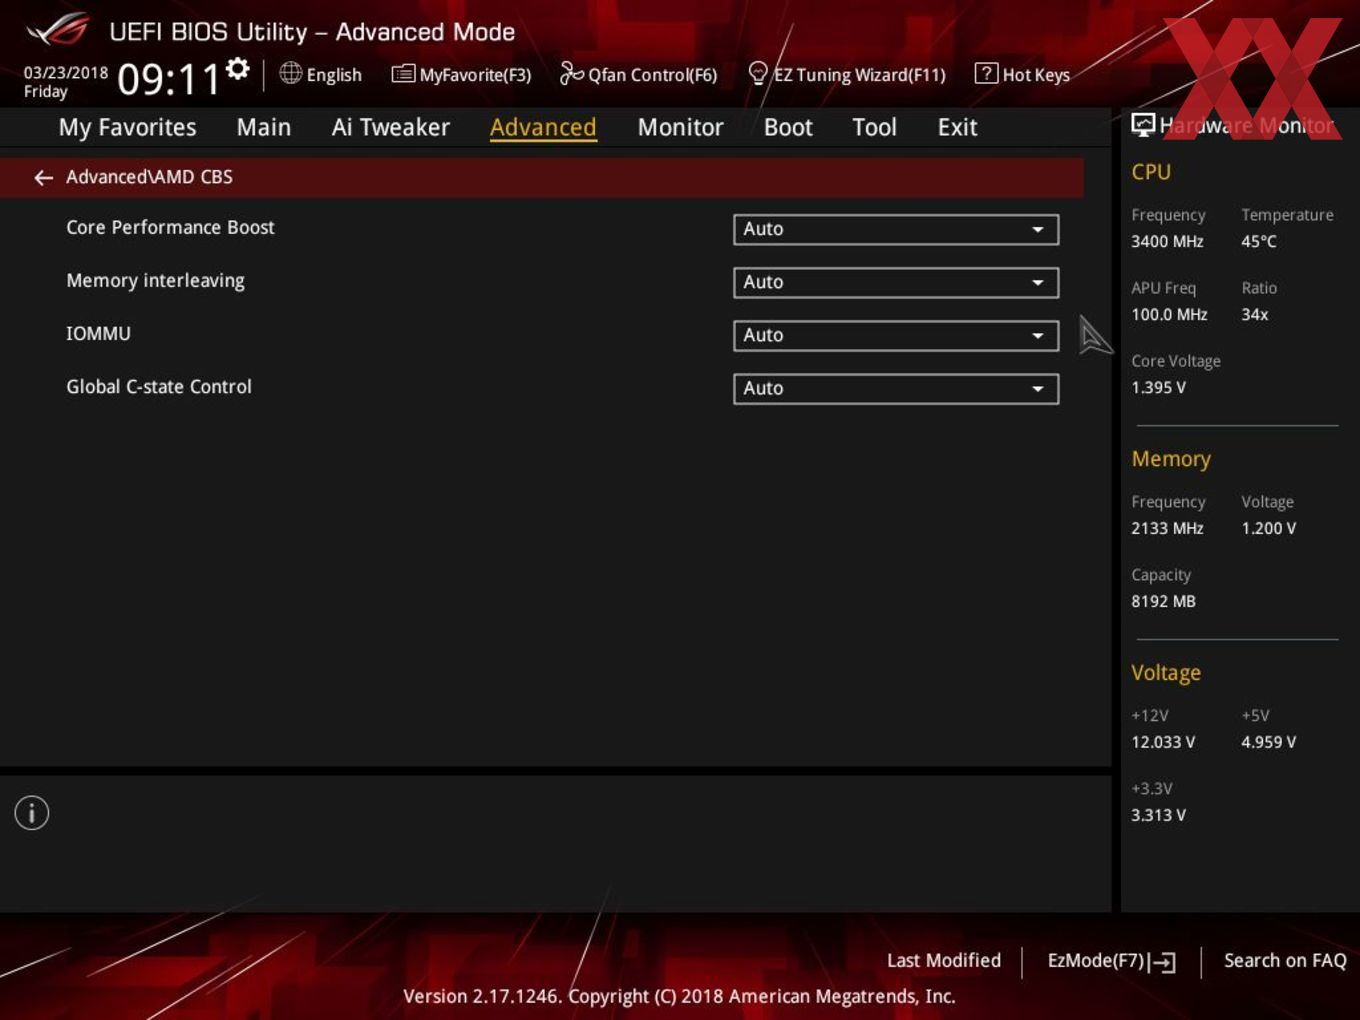Click the Hardware Monitor screen icon
Viewport: 1360px width, 1020px height.
tap(1143, 125)
